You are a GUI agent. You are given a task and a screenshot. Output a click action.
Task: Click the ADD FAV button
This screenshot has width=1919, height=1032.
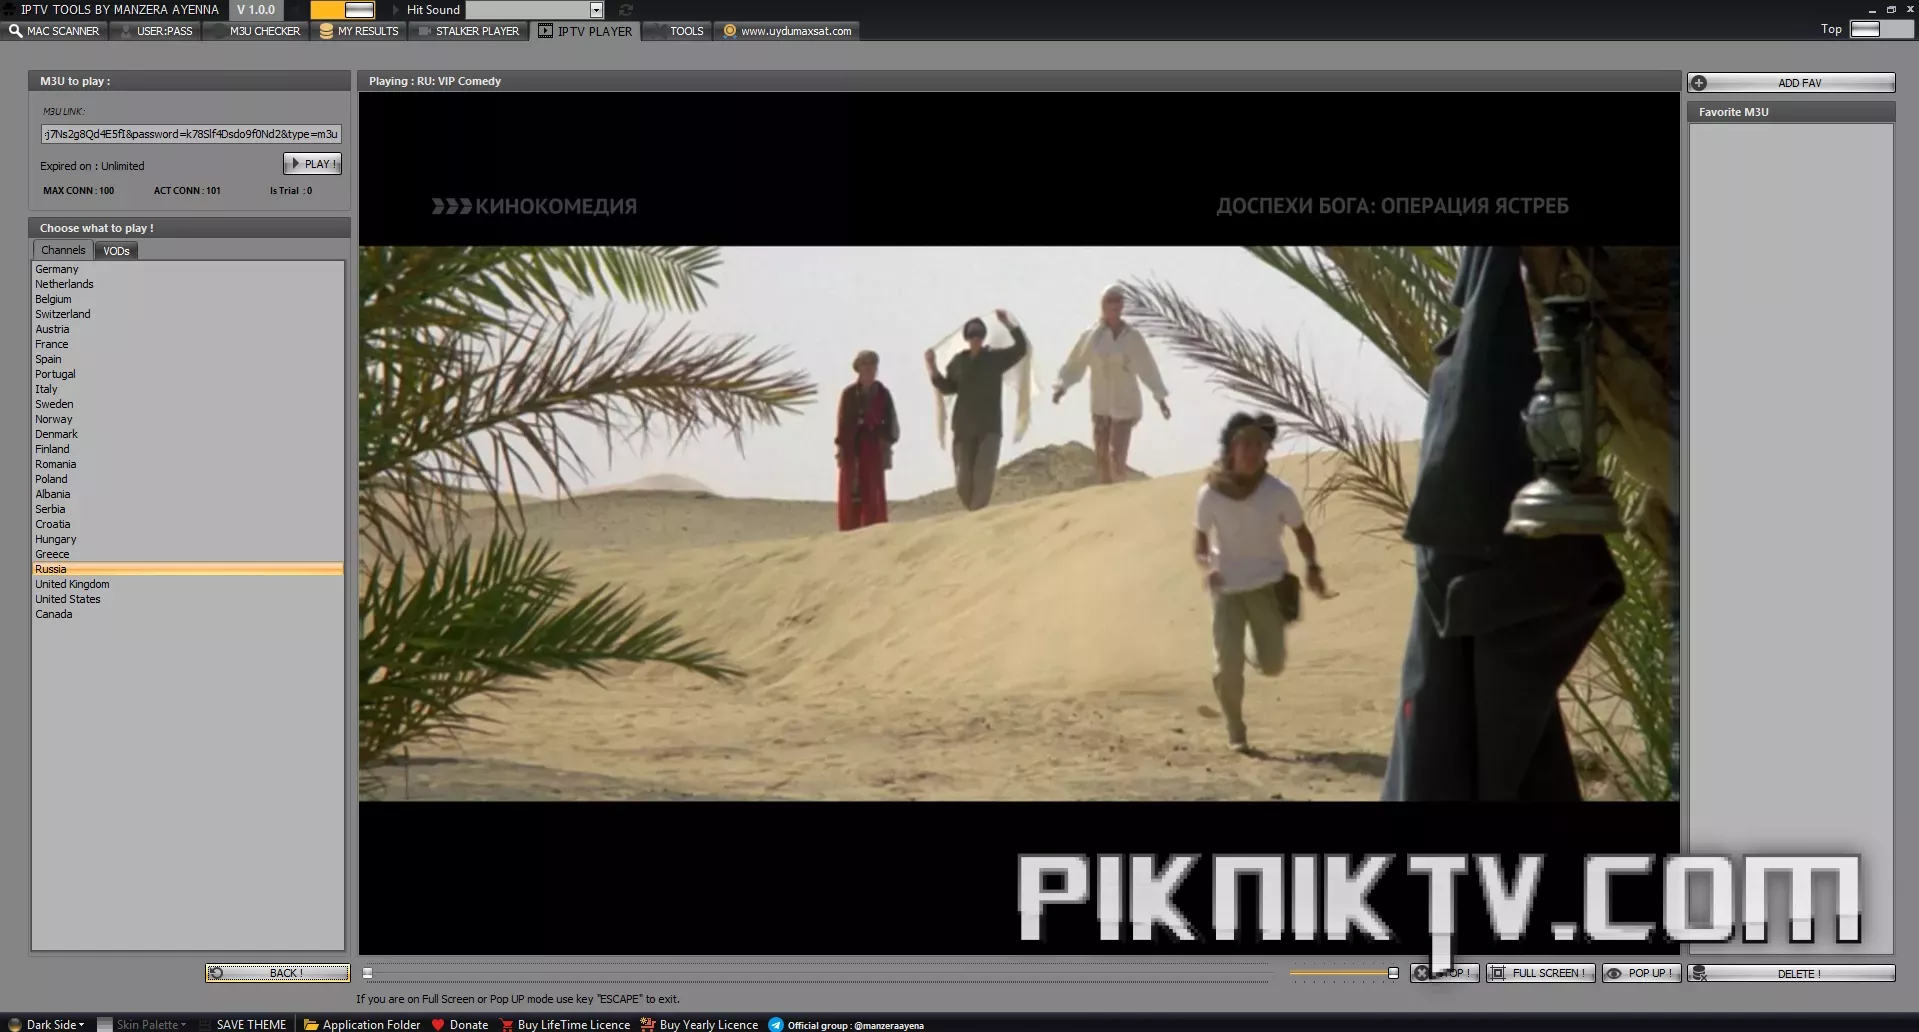(x=1791, y=83)
